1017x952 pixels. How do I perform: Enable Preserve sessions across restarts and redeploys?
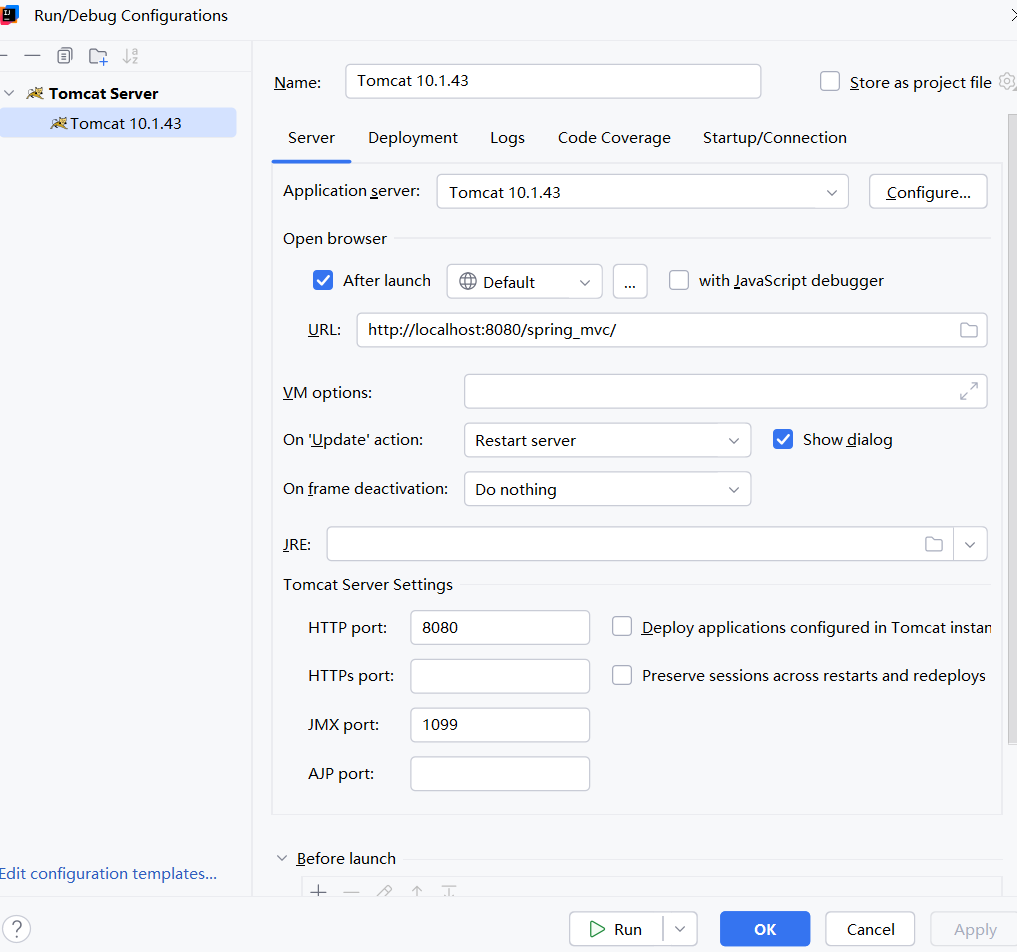[x=622, y=675]
